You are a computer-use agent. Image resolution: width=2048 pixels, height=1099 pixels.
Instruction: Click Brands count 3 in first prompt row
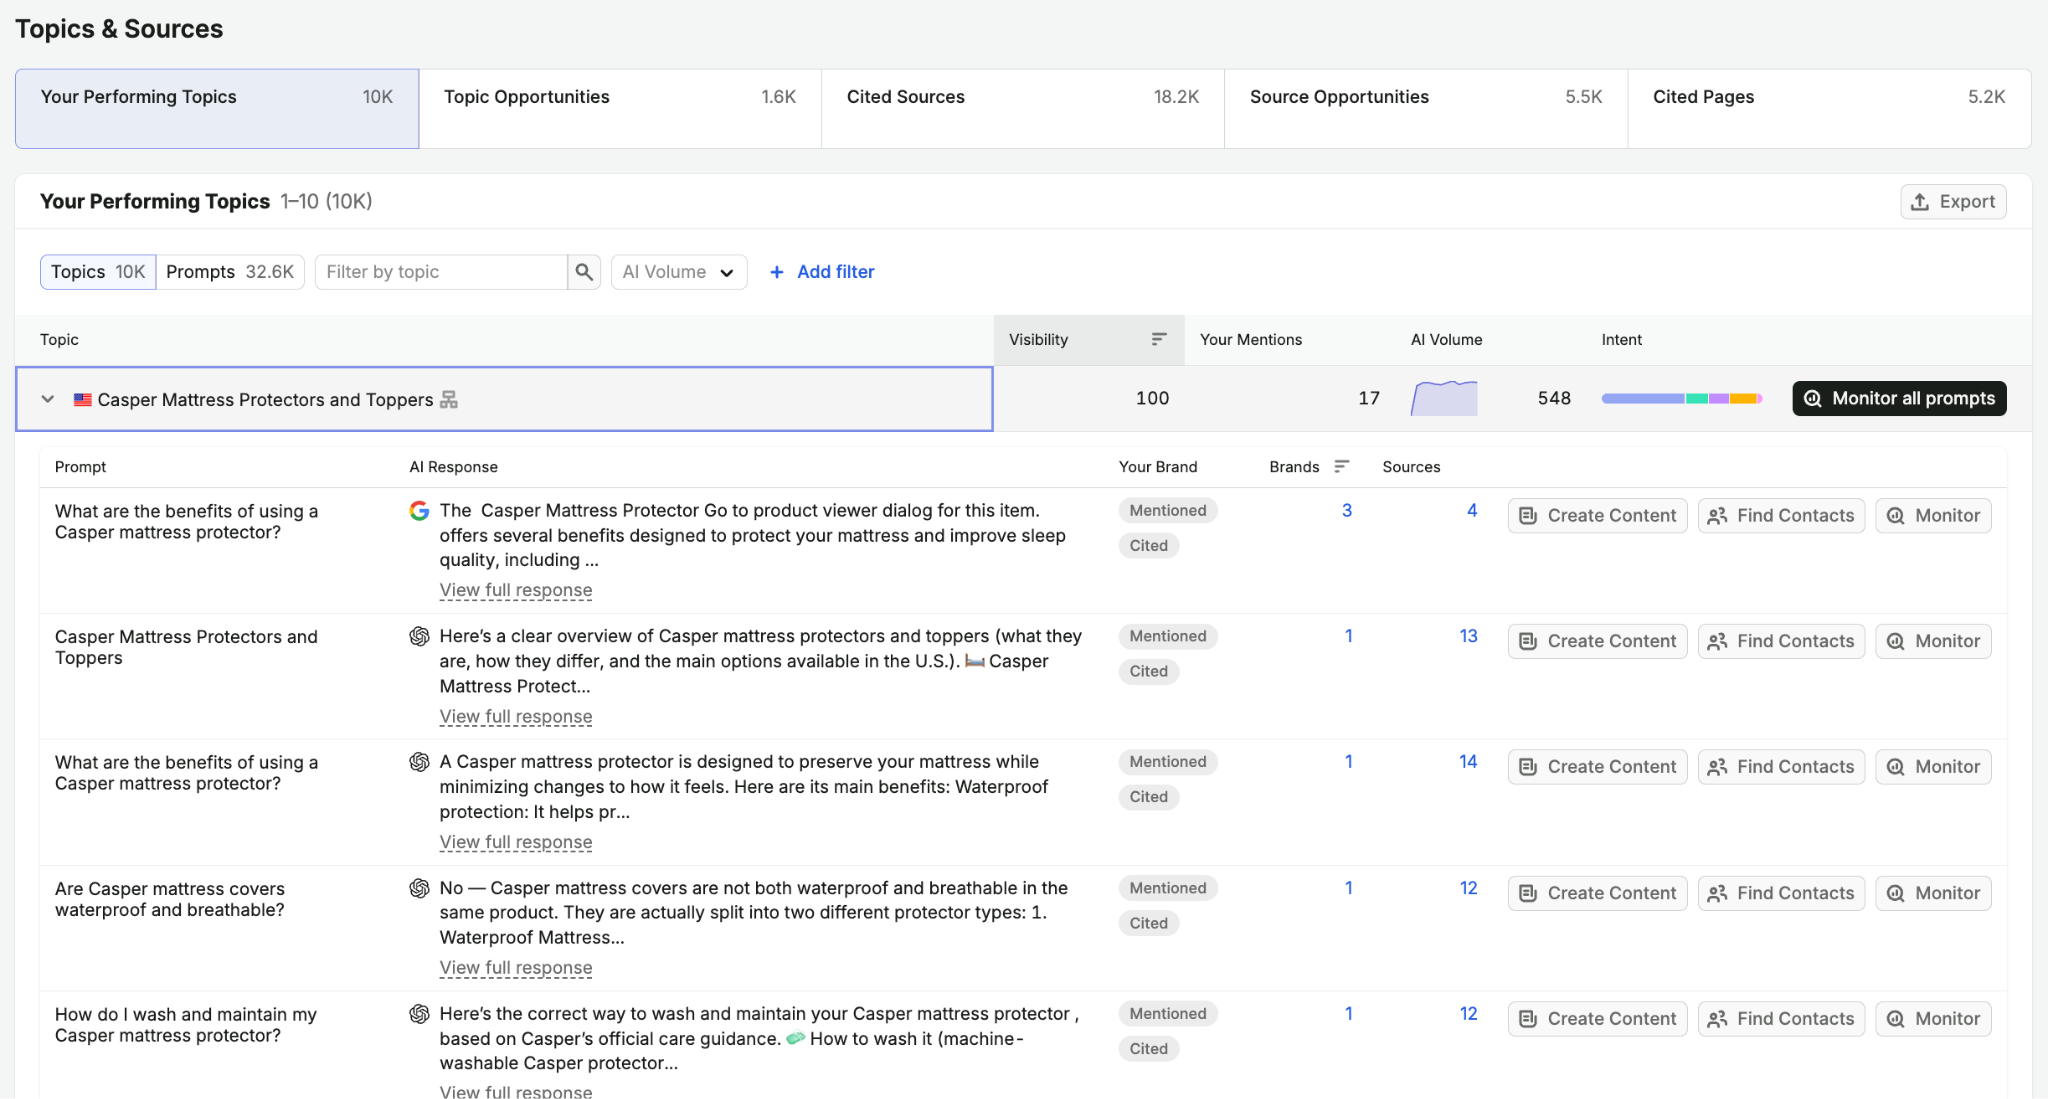point(1347,511)
